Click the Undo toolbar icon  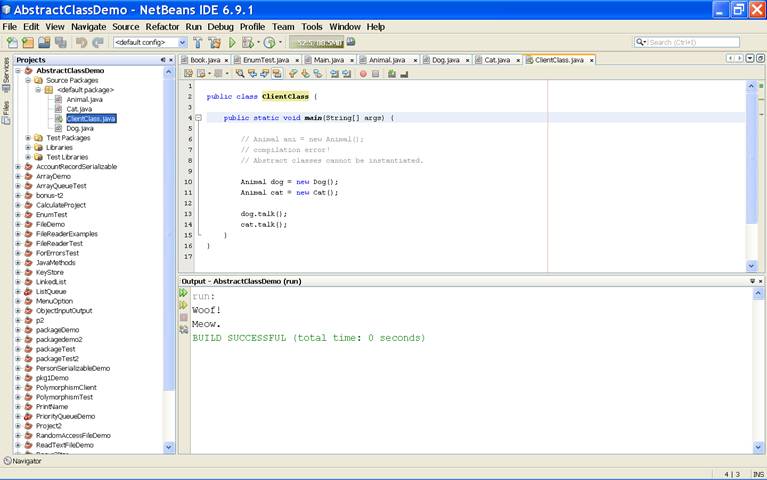click(82, 43)
